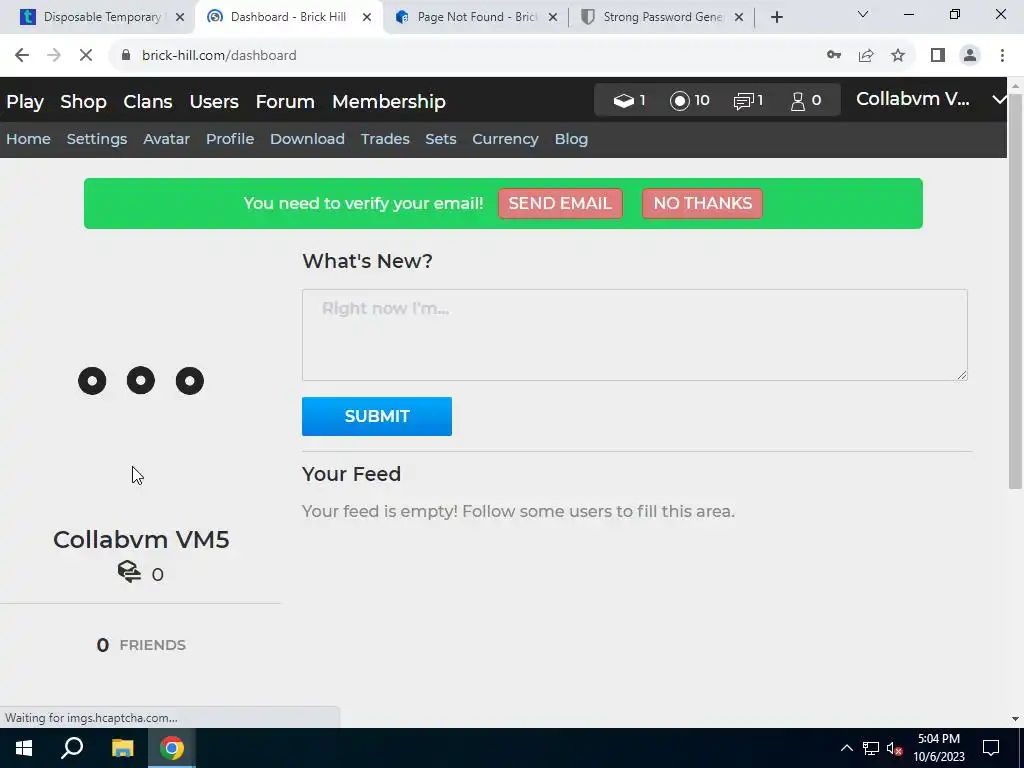The height and width of the screenshot is (768, 1024).
Task: Open the saved password key icon
Action: (x=833, y=56)
